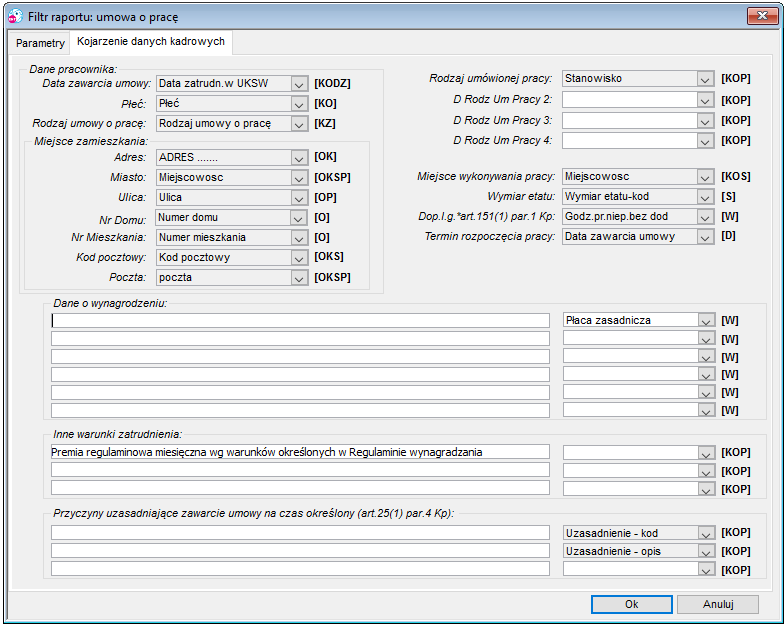The width and height of the screenshot is (784, 625).
Task: Confirm with the Ok button
Action: point(632,604)
